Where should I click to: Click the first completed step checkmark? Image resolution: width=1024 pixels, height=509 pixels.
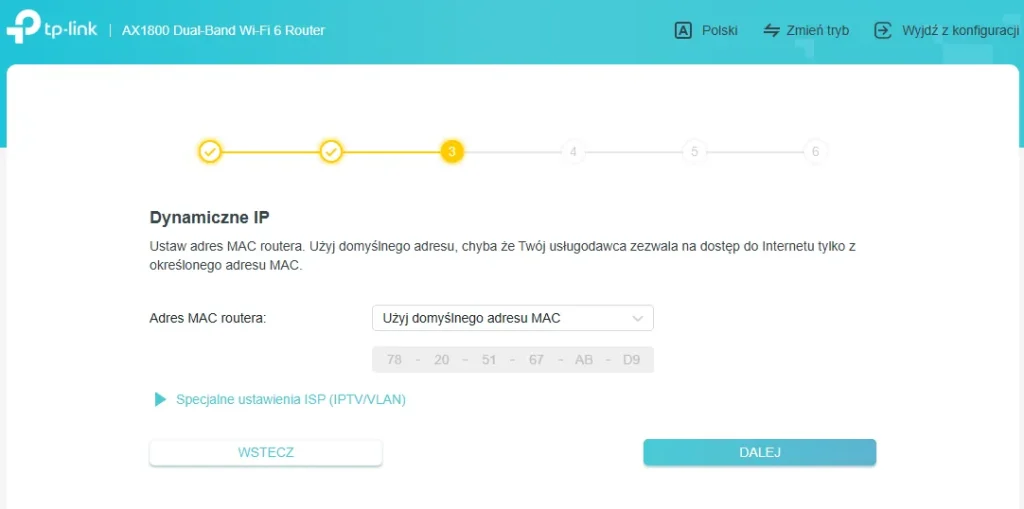click(210, 152)
